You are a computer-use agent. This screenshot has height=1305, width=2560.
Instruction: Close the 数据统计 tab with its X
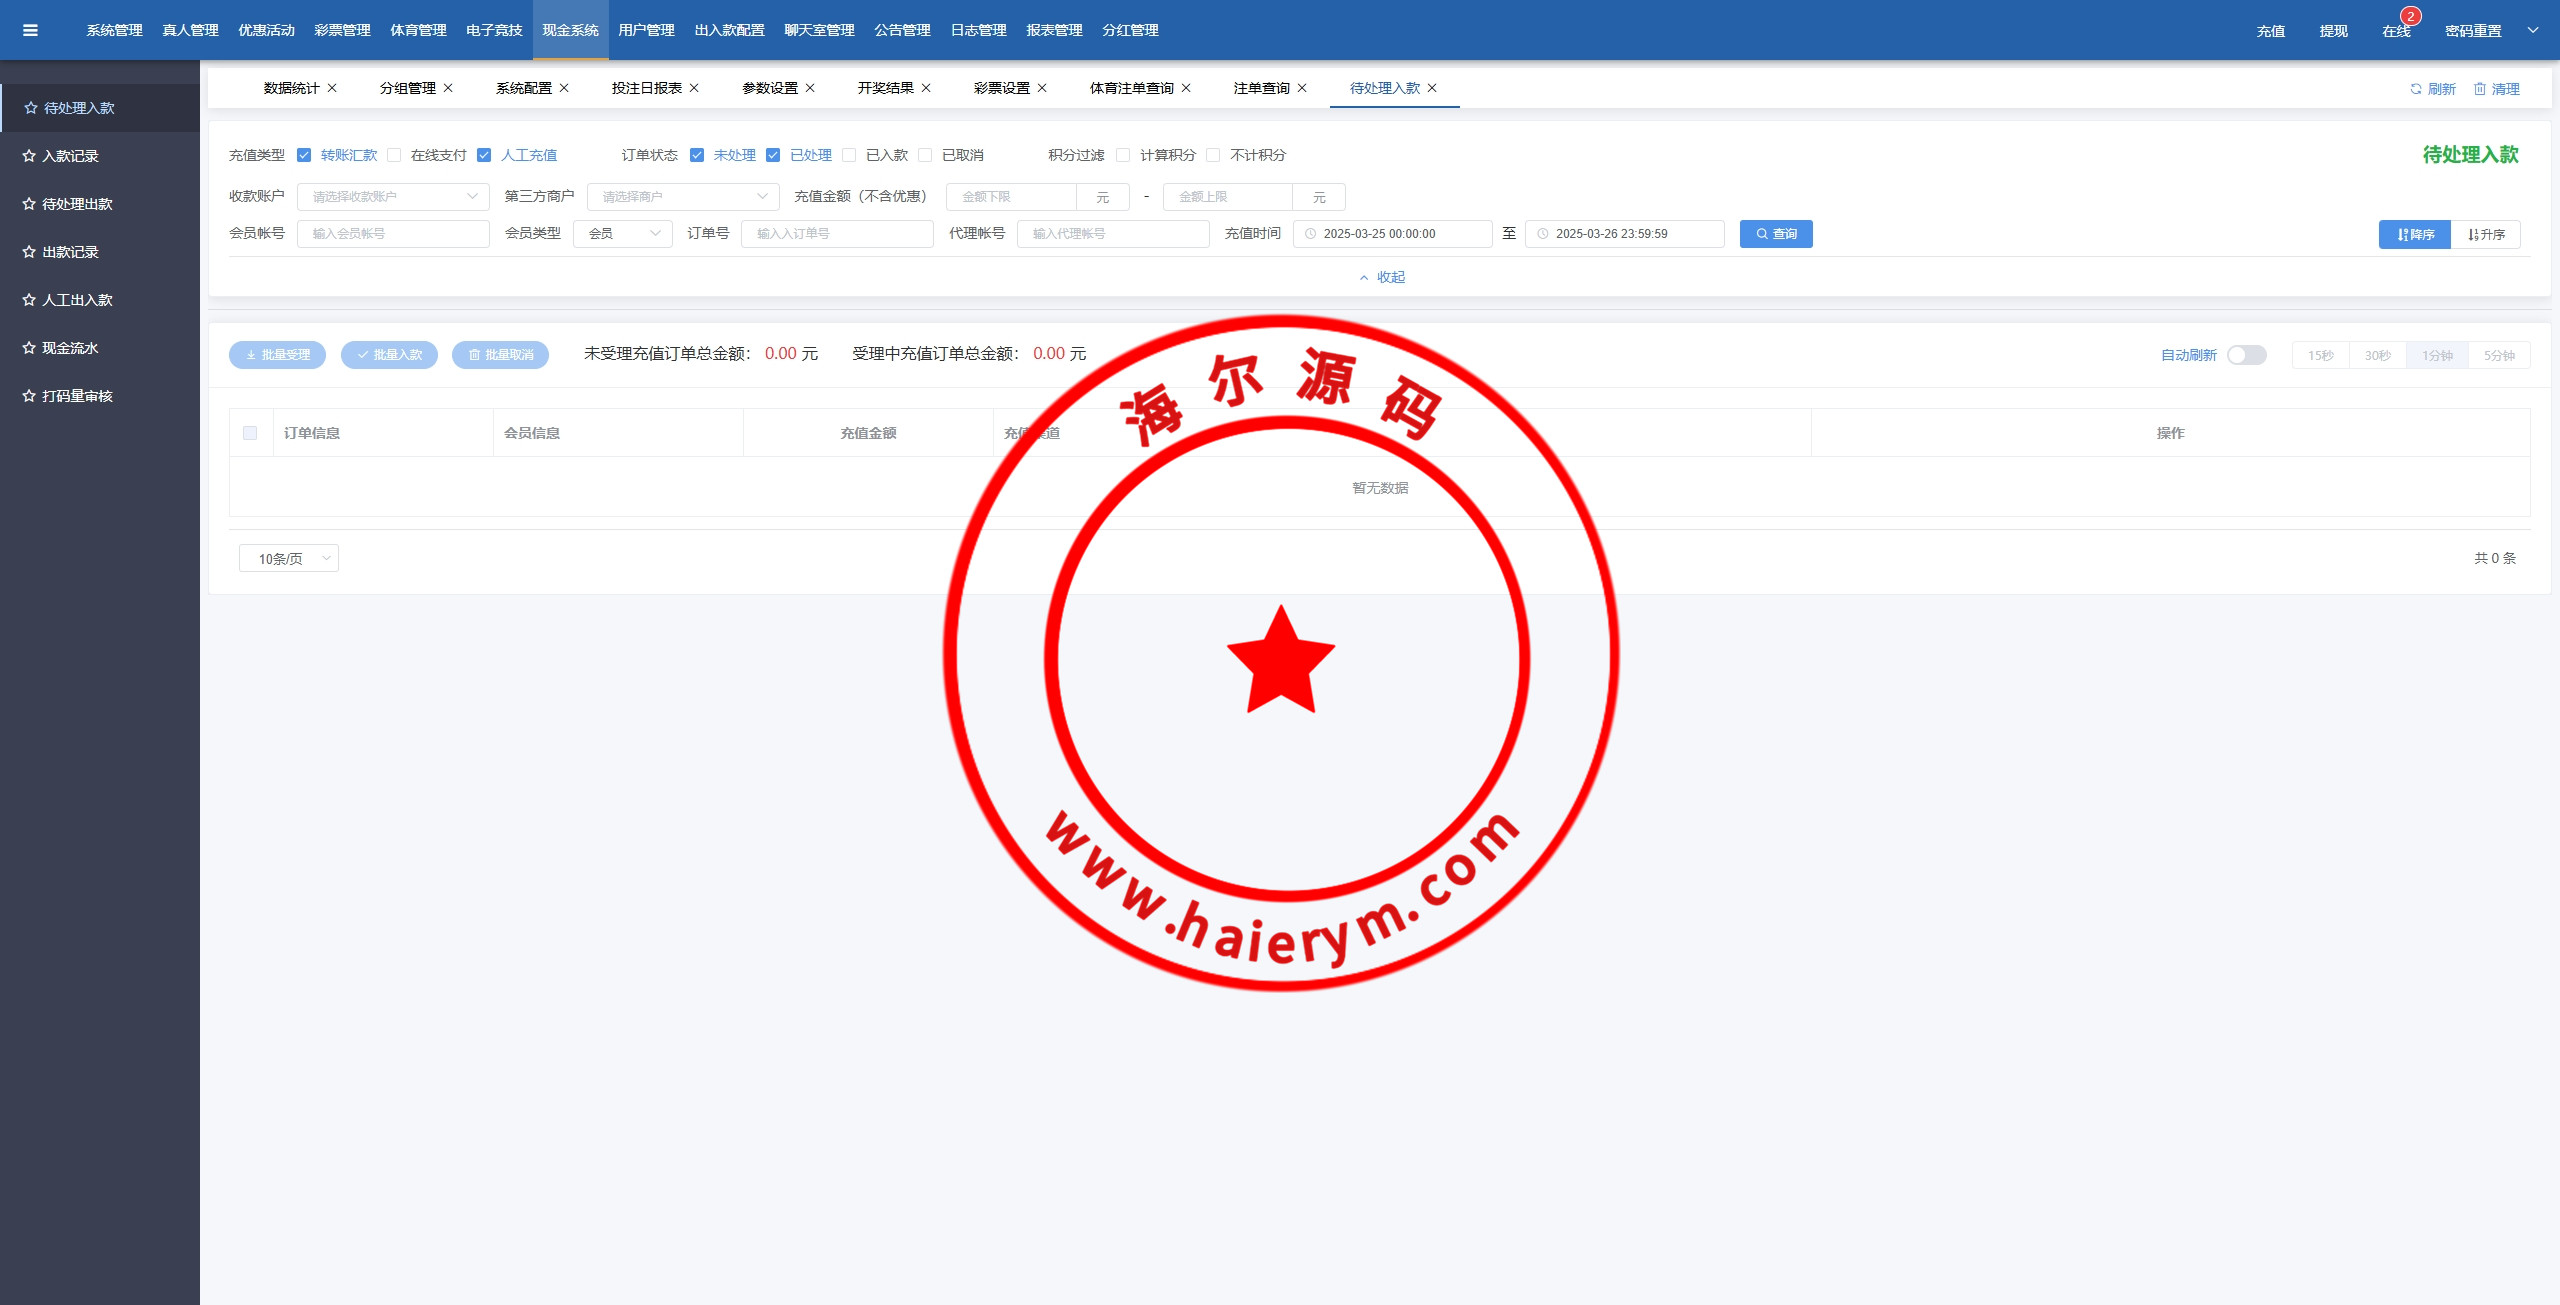pos(332,88)
